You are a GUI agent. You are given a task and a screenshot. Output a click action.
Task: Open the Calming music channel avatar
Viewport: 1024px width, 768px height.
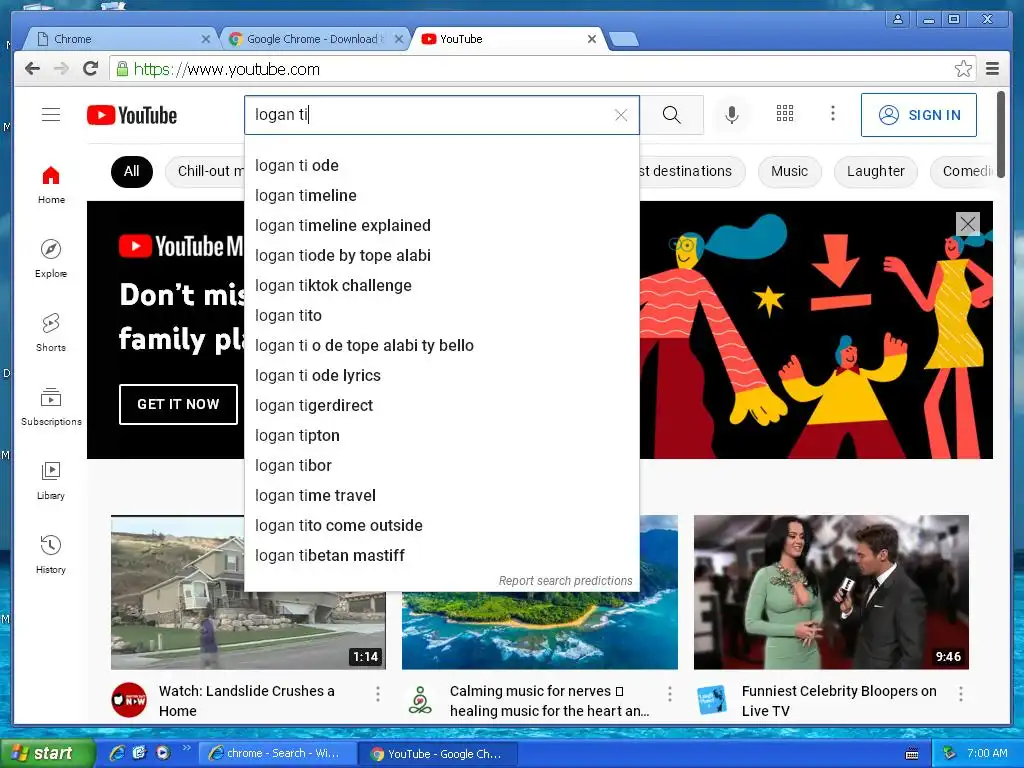(420, 700)
